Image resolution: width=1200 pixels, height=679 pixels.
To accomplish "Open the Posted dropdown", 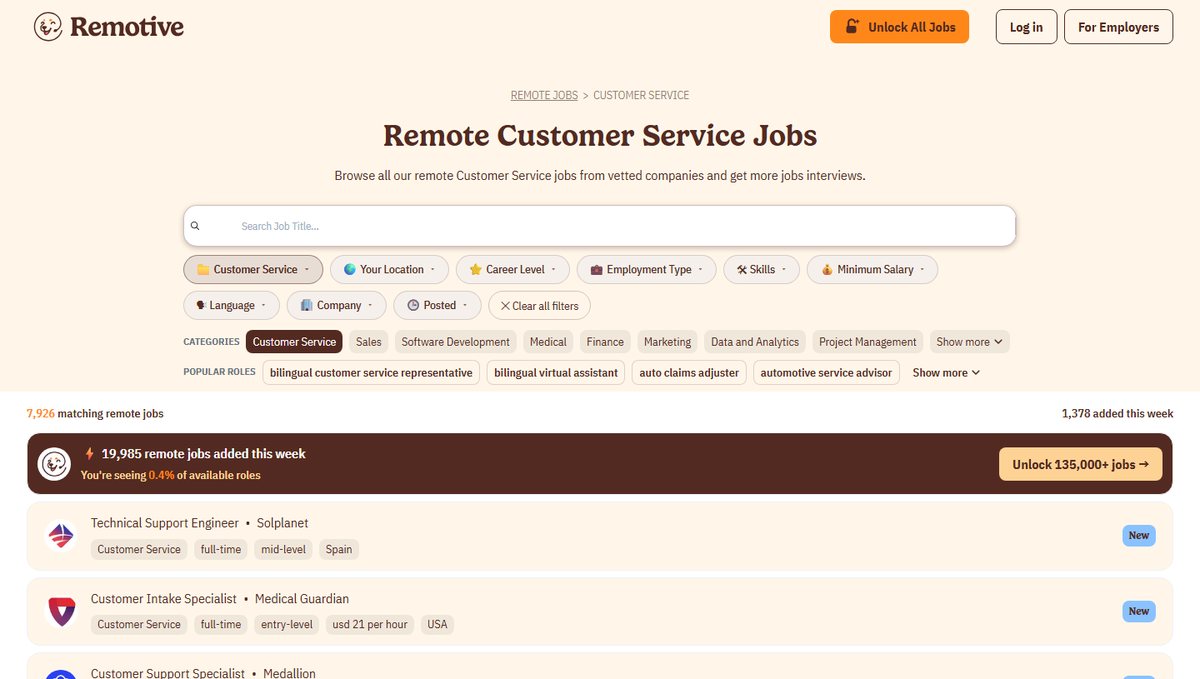I will point(437,306).
